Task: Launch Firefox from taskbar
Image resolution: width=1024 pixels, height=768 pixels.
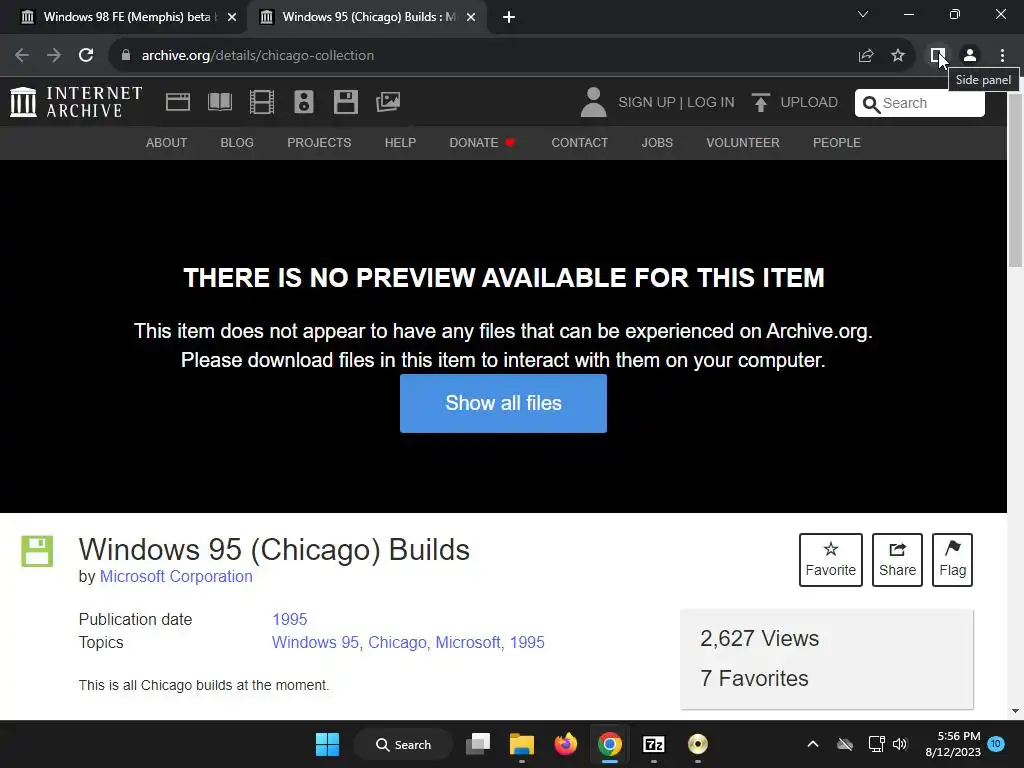Action: [566, 744]
